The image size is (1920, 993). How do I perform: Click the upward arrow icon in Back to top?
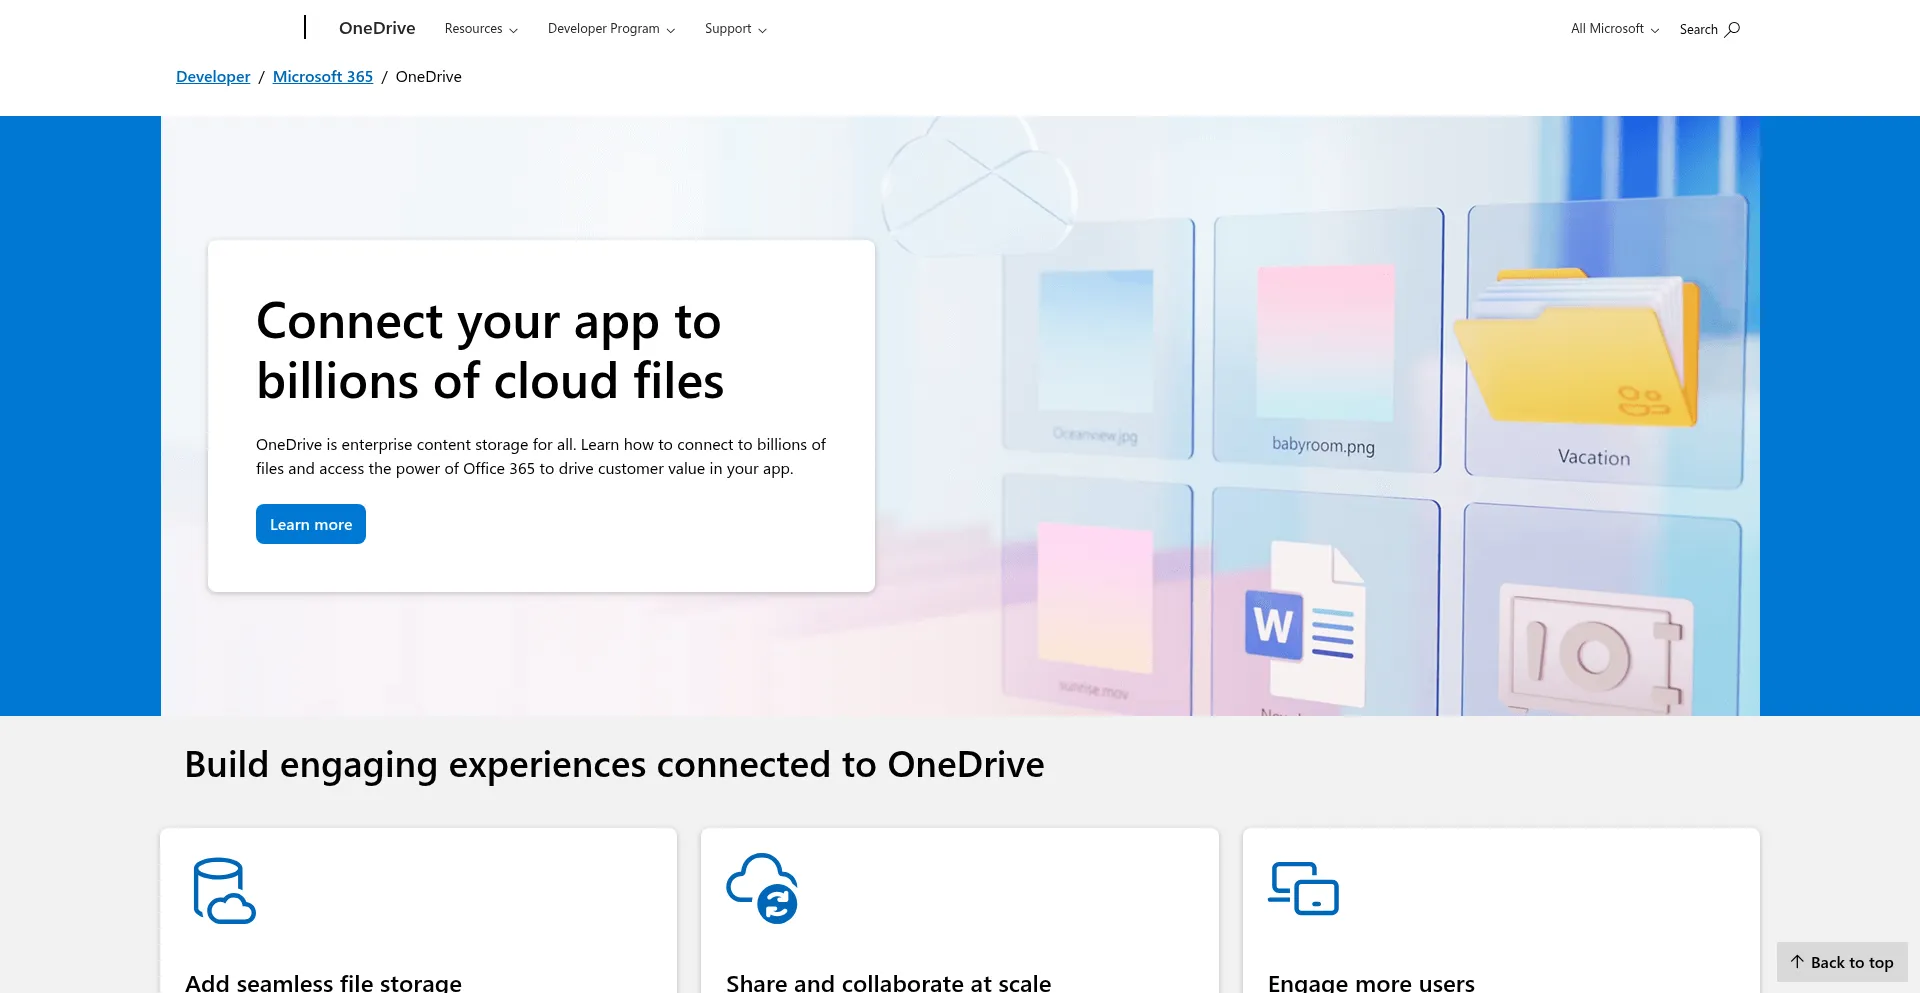[1798, 962]
